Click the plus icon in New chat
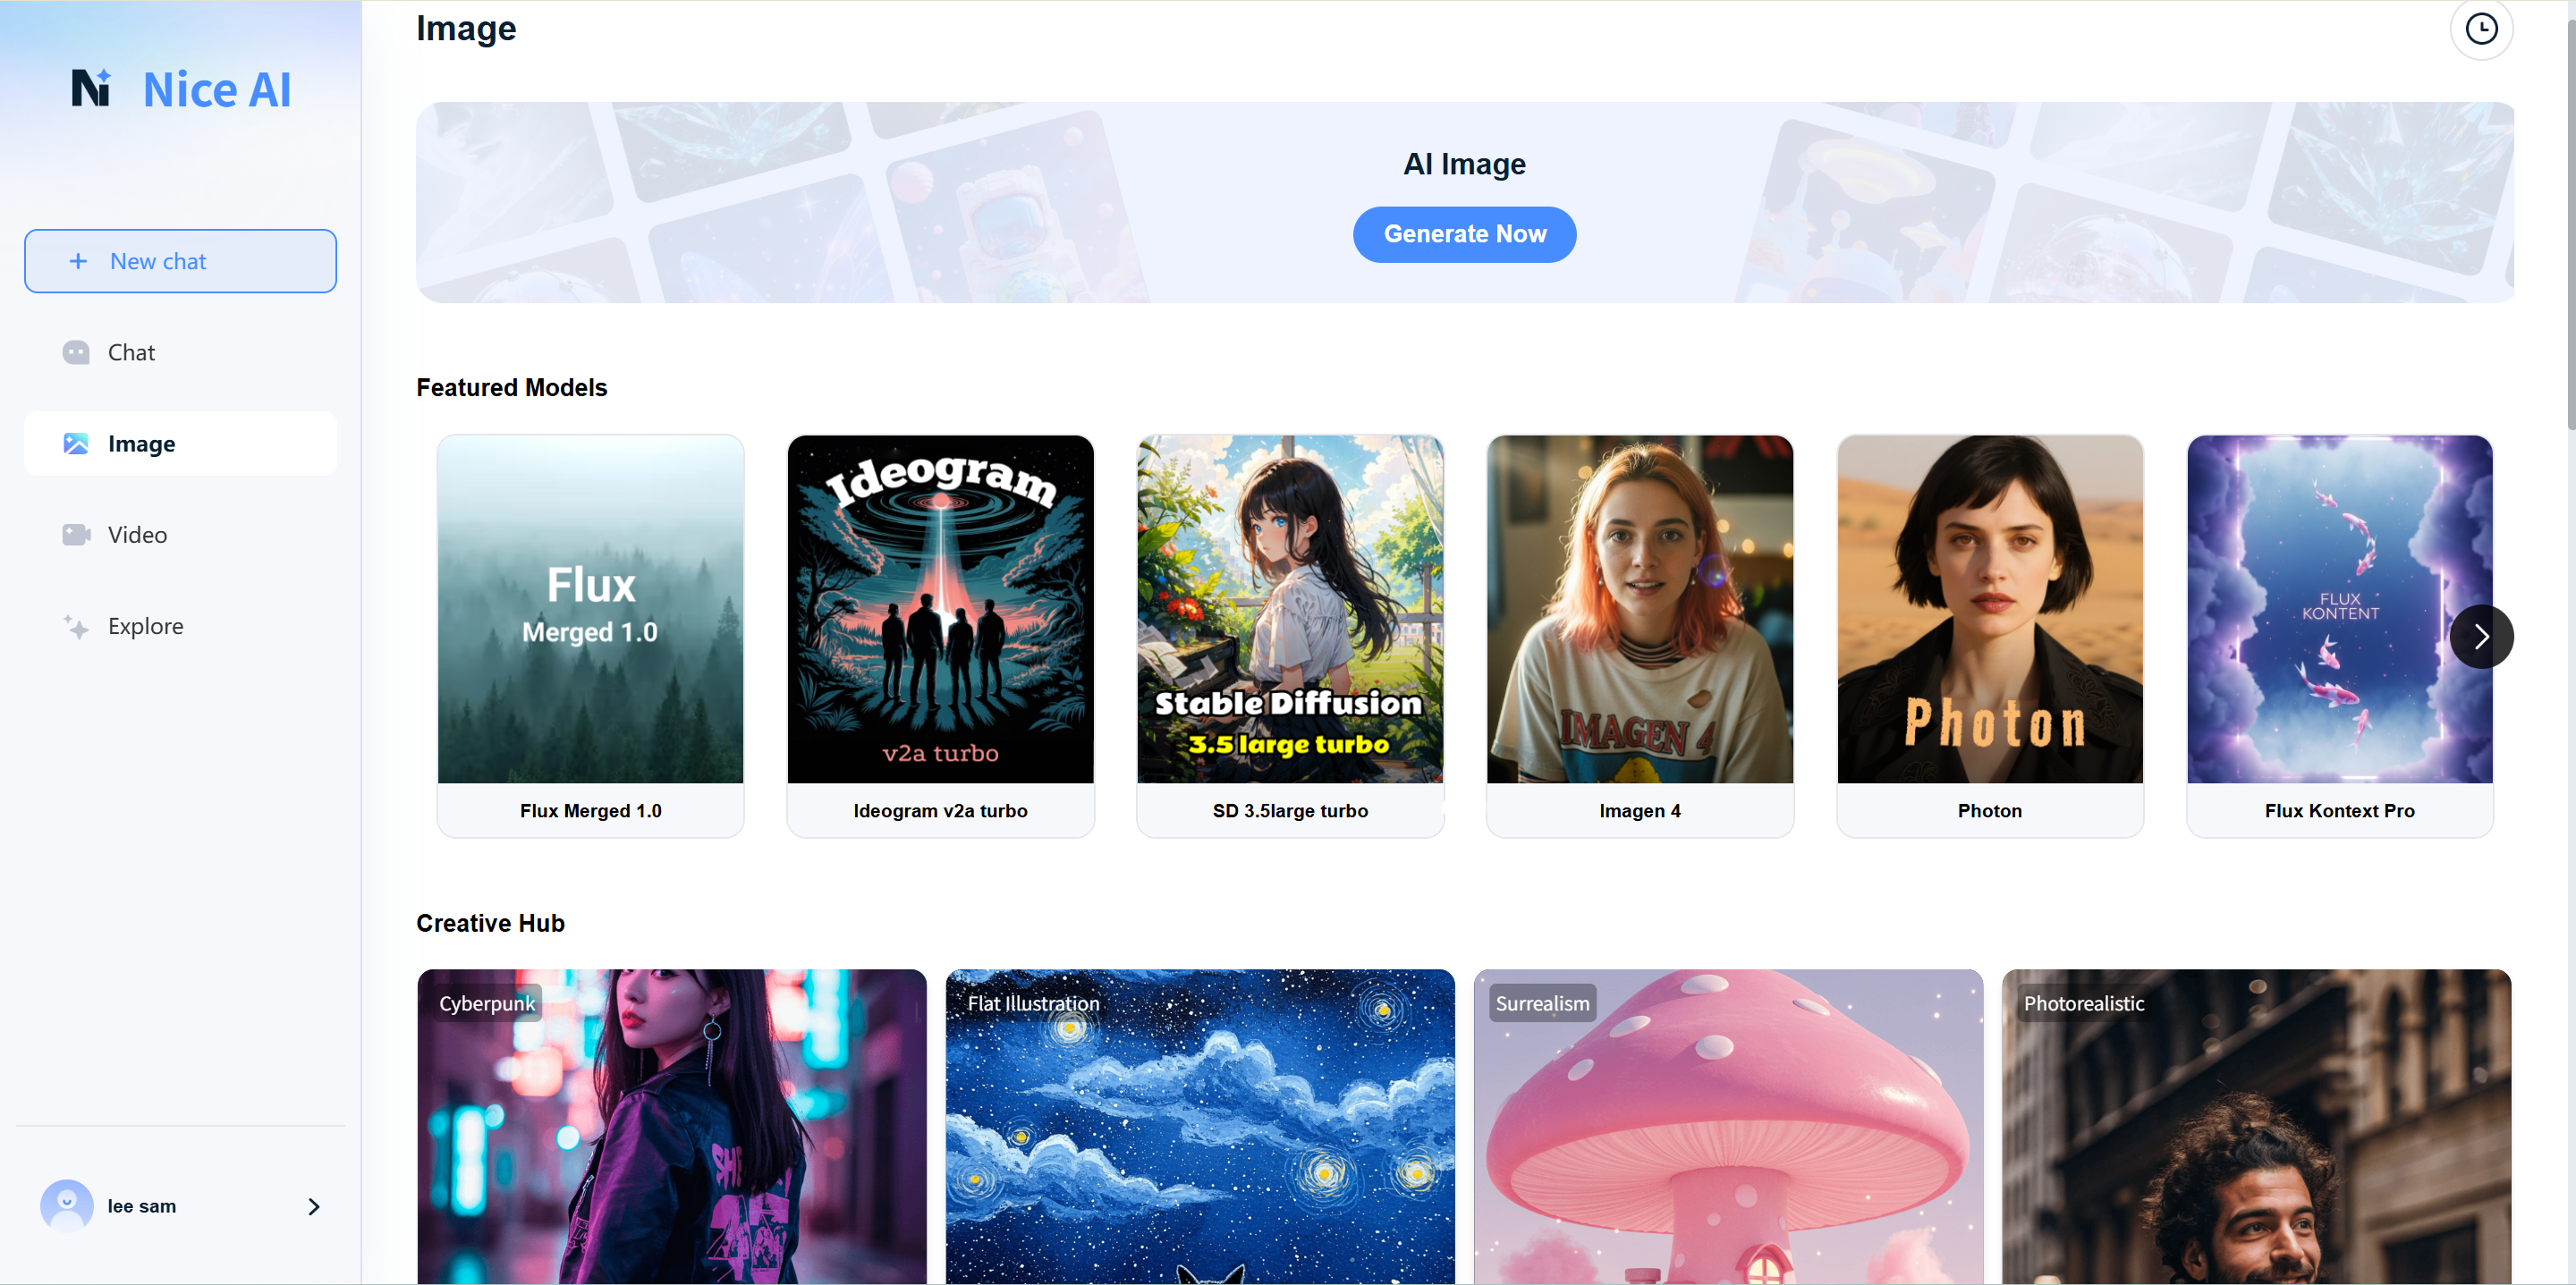 coord(78,261)
